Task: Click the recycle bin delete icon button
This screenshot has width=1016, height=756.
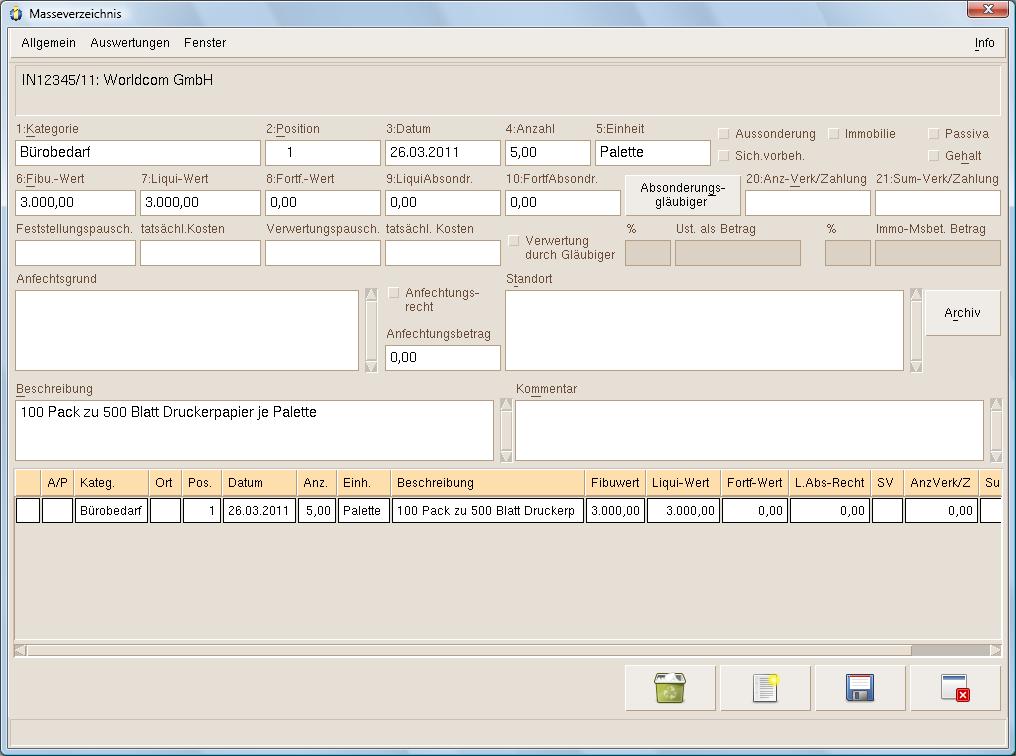Action: pyautogui.click(x=670, y=688)
